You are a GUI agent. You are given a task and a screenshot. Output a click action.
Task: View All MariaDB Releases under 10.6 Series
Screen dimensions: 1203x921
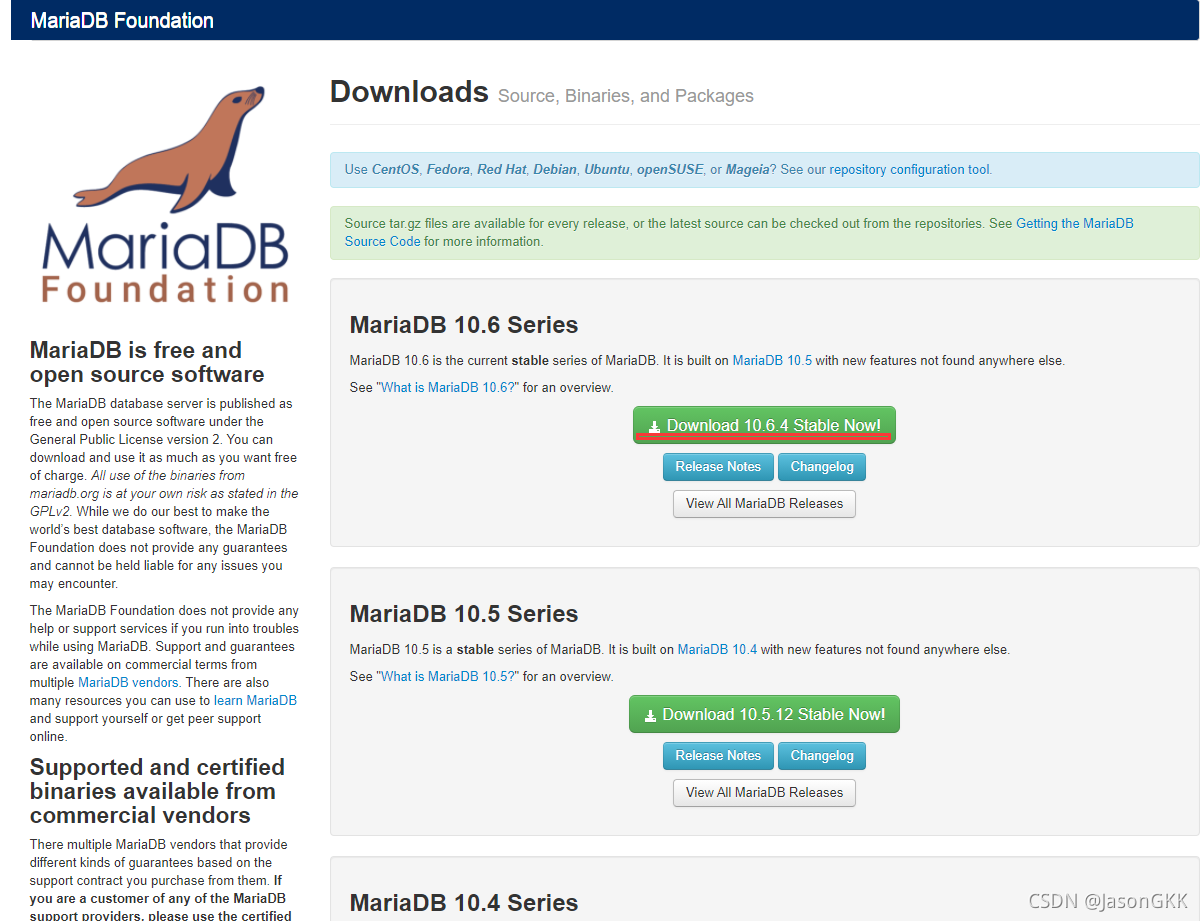pos(764,504)
